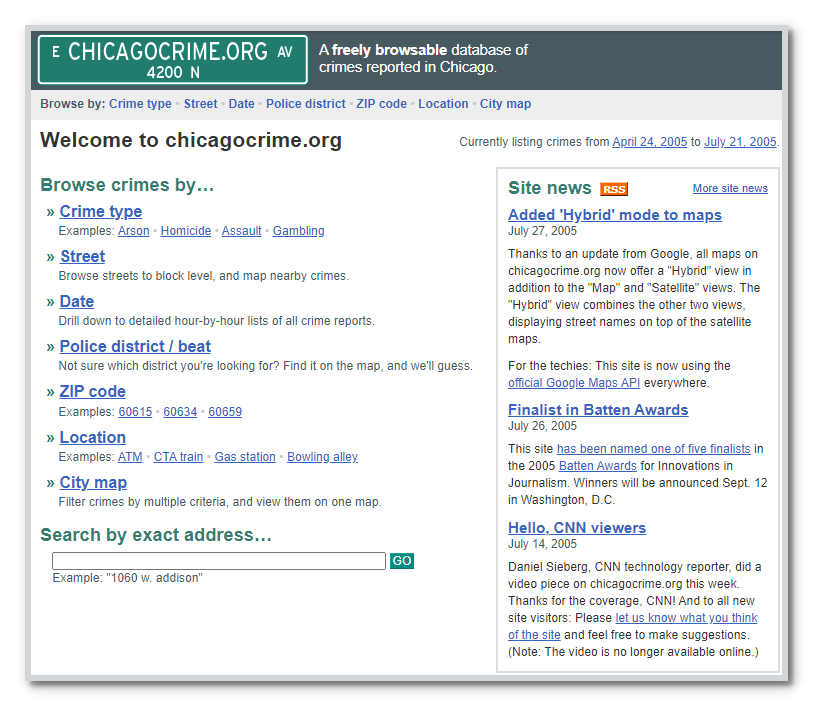
Task: Click the chicagocrime.org street sign logo
Action: (173, 60)
